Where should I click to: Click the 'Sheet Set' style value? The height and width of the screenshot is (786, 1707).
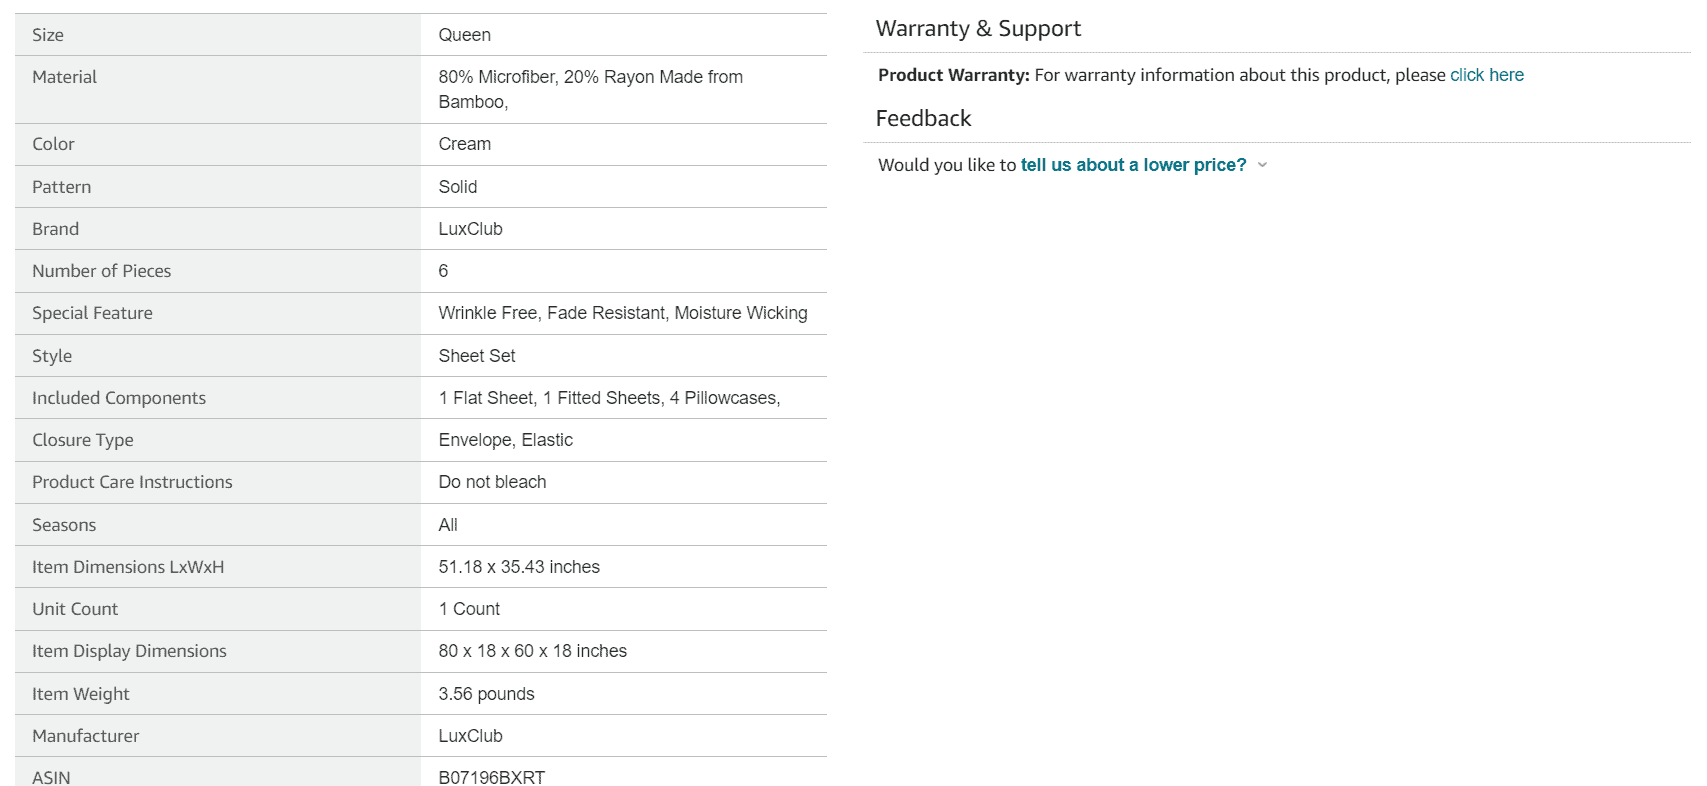pyautogui.click(x=476, y=356)
